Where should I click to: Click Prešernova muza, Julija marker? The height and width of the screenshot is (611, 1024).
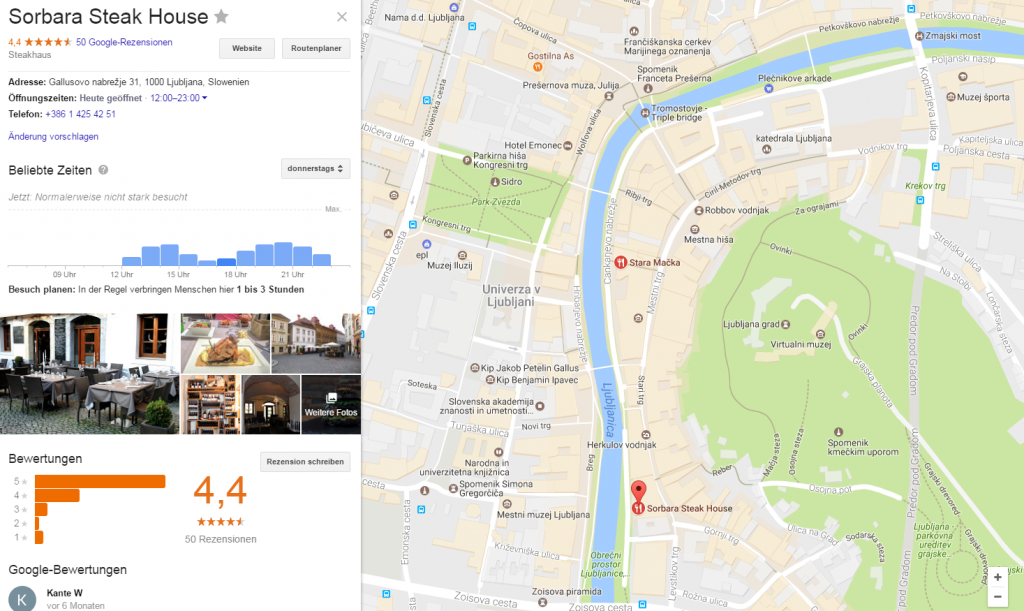tap(609, 96)
